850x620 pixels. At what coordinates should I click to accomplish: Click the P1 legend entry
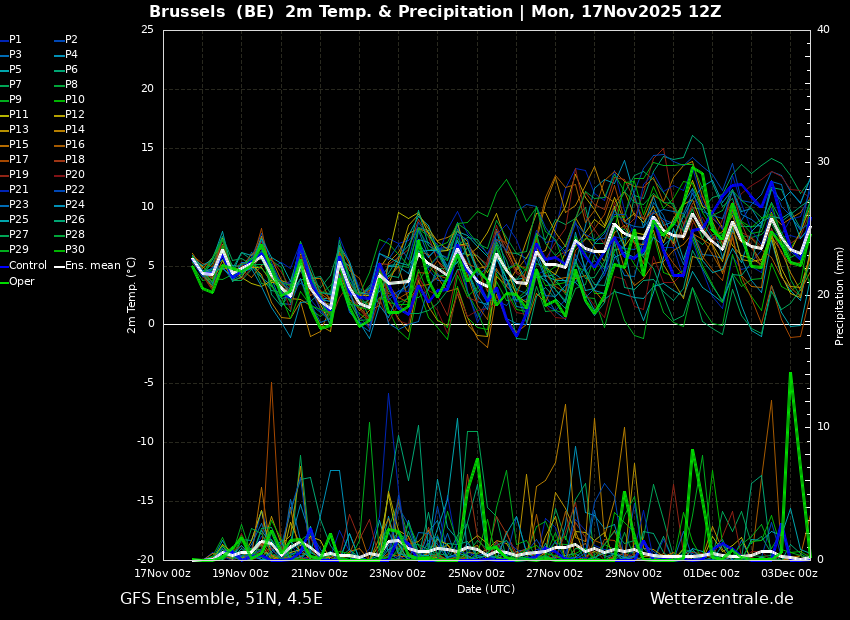point(11,40)
